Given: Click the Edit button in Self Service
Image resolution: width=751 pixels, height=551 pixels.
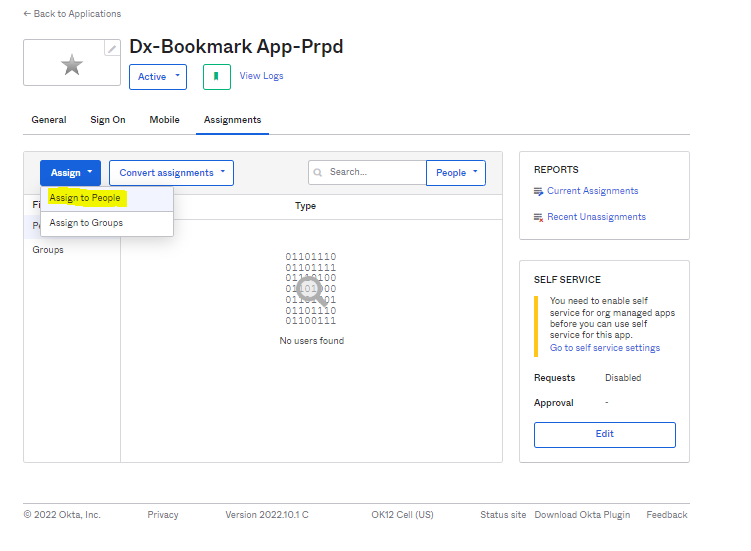Looking at the screenshot, I should tap(604, 434).
